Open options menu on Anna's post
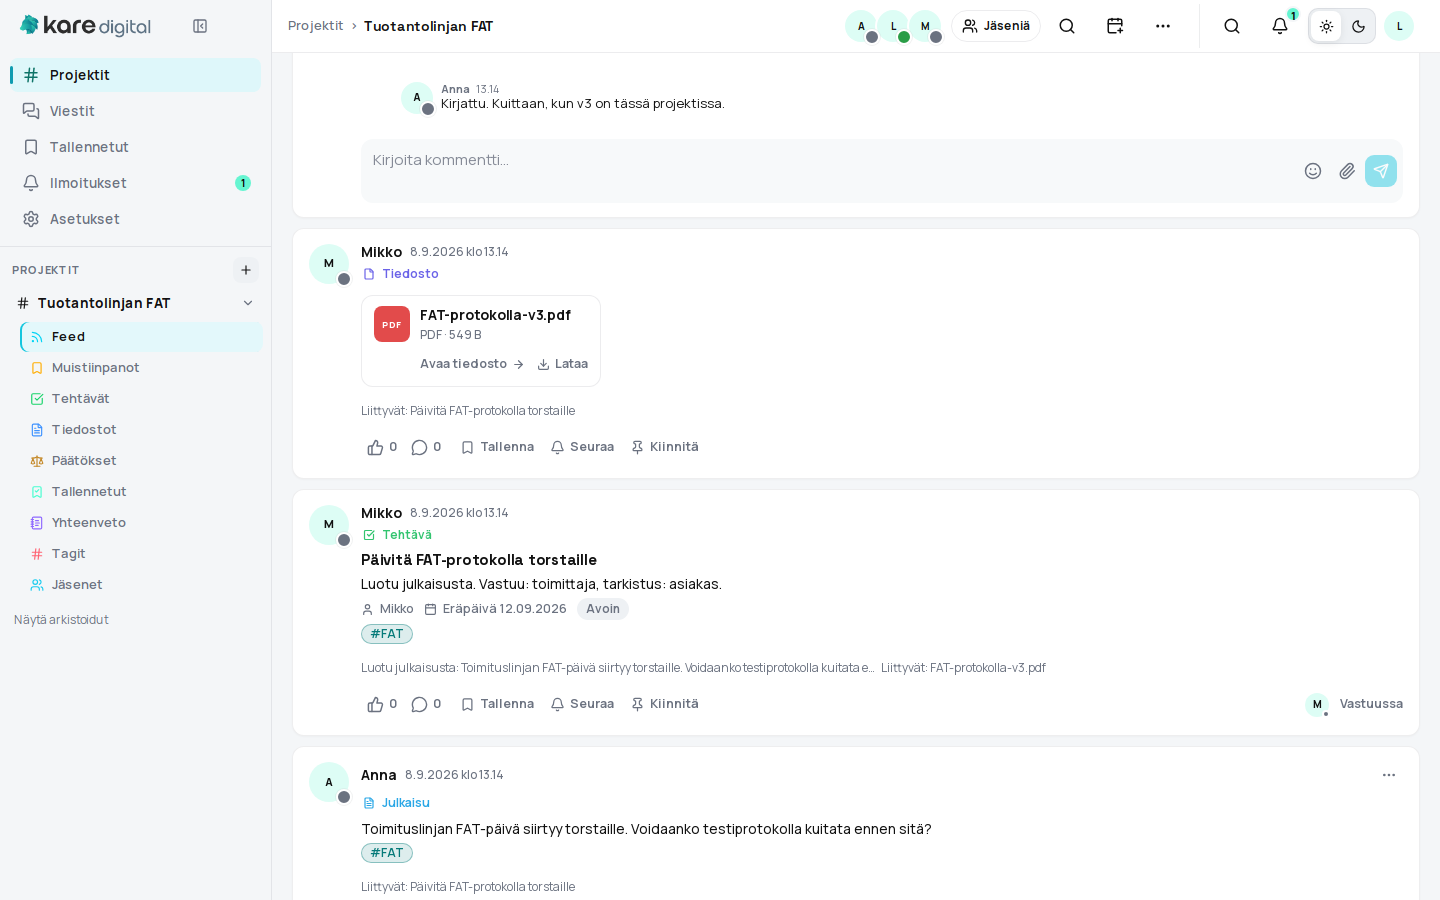 pyautogui.click(x=1389, y=775)
